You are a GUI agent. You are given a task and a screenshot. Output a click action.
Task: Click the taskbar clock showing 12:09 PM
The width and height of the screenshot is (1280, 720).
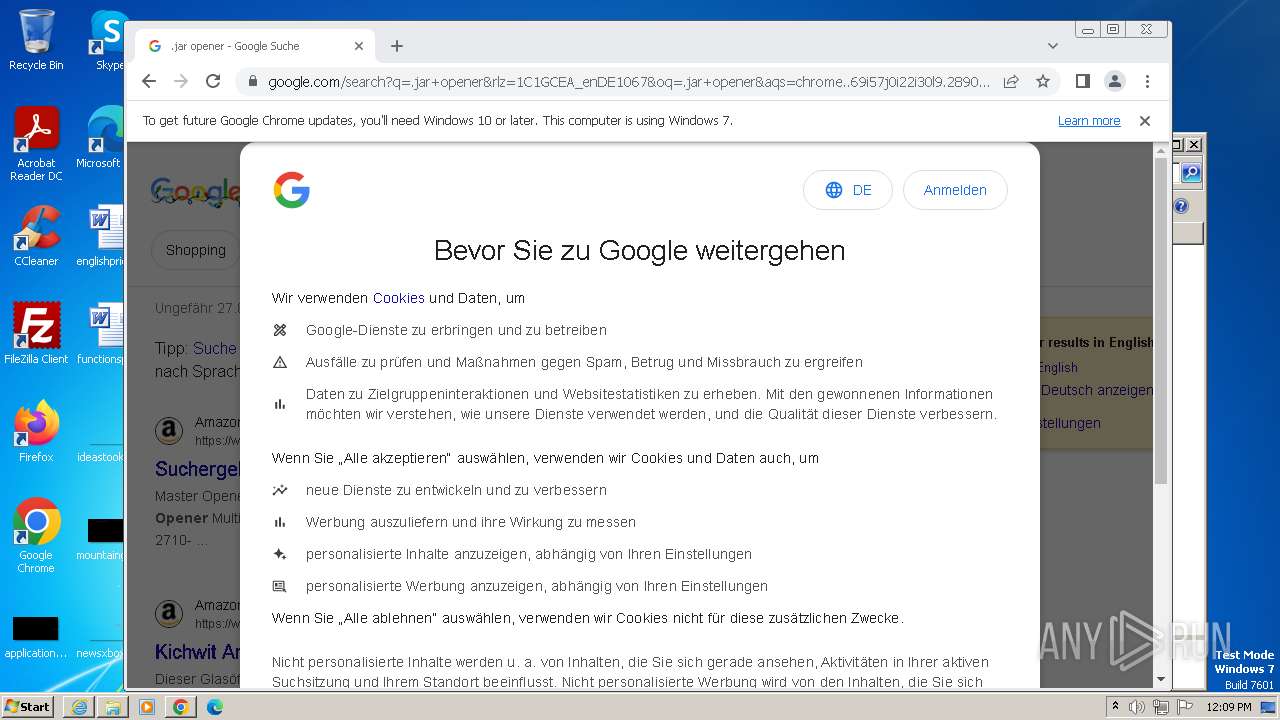[x=1229, y=707]
